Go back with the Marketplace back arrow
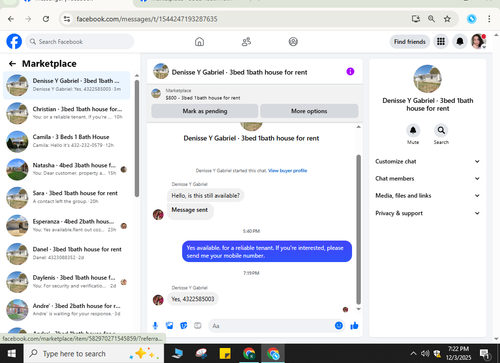The image size is (500, 363). (x=12, y=64)
